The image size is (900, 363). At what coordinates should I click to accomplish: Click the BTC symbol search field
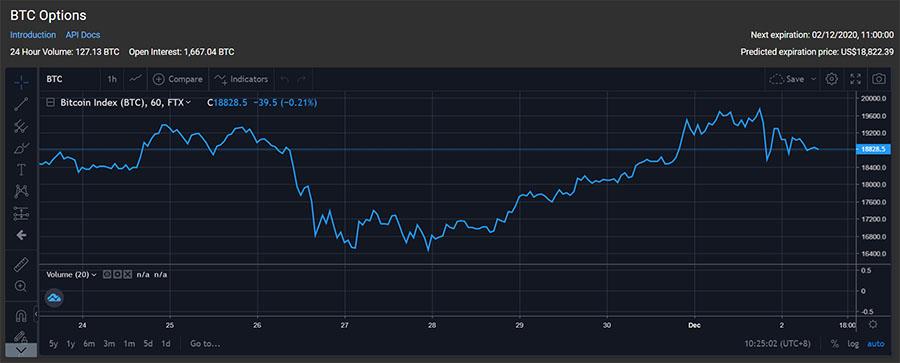69,79
